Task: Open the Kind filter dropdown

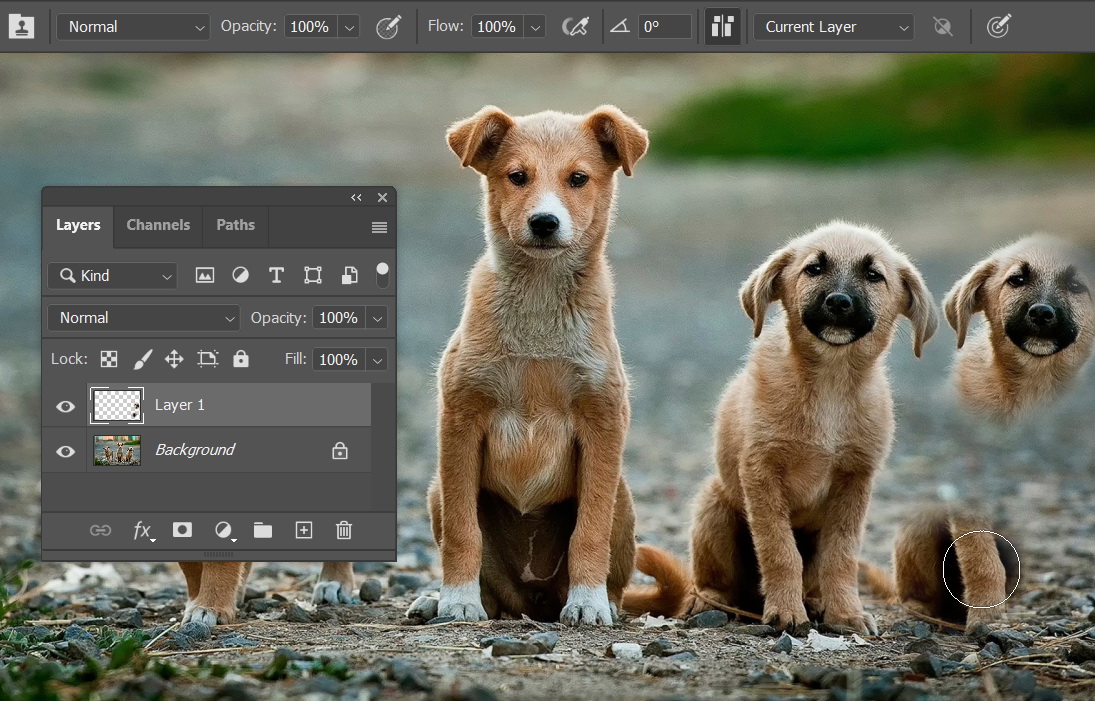Action: click(112, 275)
